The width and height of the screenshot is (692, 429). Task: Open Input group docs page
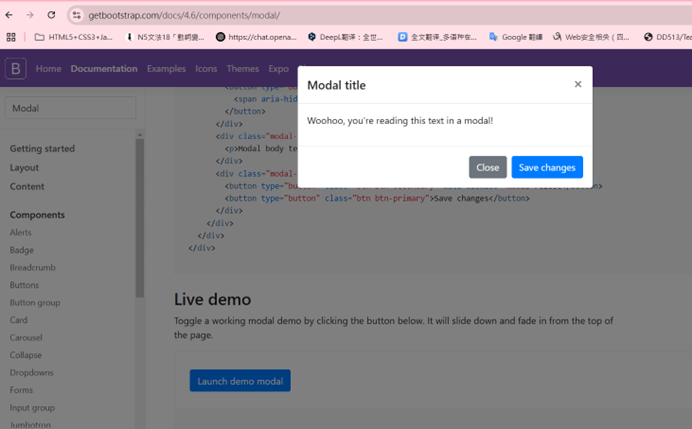click(x=32, y=408)
